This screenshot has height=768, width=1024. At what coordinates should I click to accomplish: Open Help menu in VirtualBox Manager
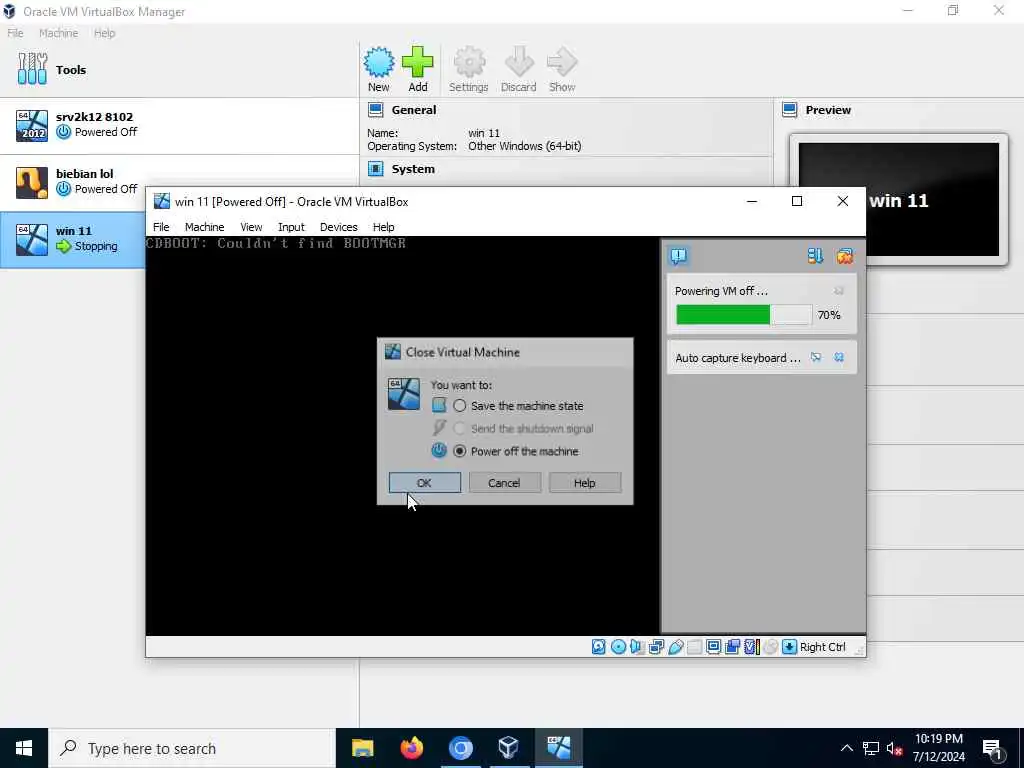coord(104,33)
